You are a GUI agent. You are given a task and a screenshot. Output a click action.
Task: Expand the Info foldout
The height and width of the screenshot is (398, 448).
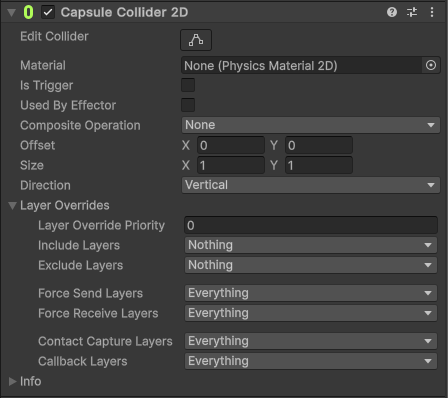coord(12,381)
